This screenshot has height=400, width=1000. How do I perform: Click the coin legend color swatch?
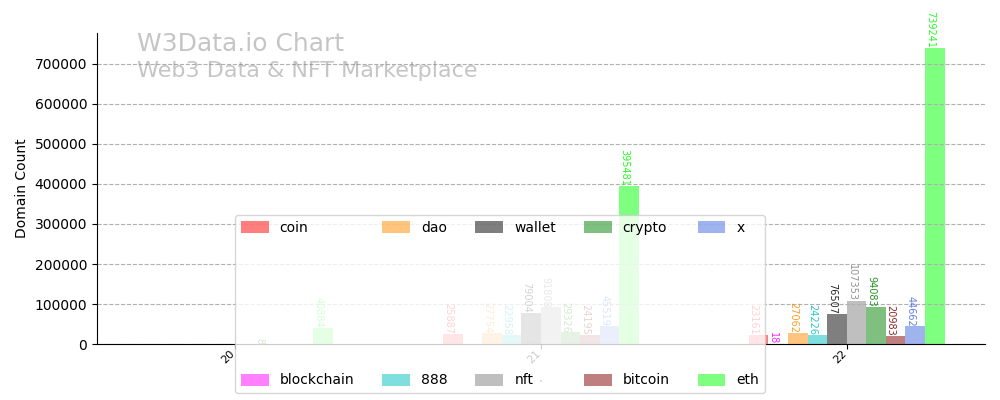click(255, 227)
